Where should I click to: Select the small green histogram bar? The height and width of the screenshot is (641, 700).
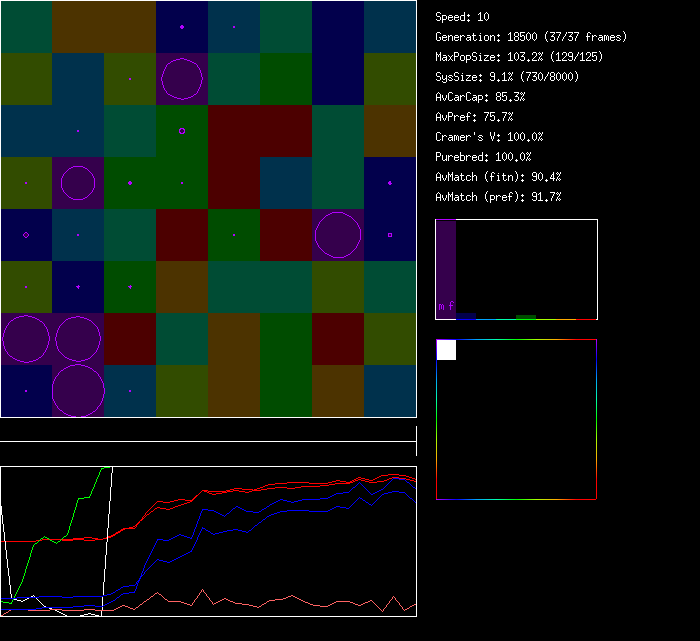pos(526,317)
